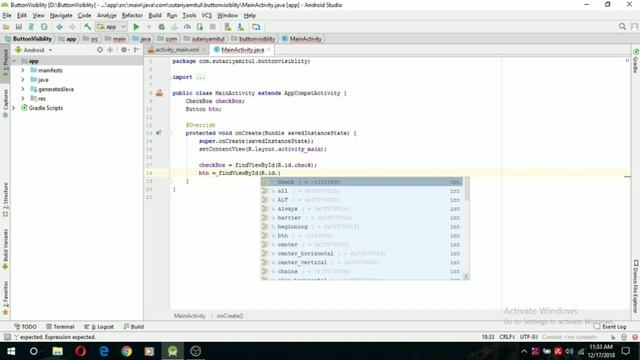Open the SDK Manager icon

[241, 27]
